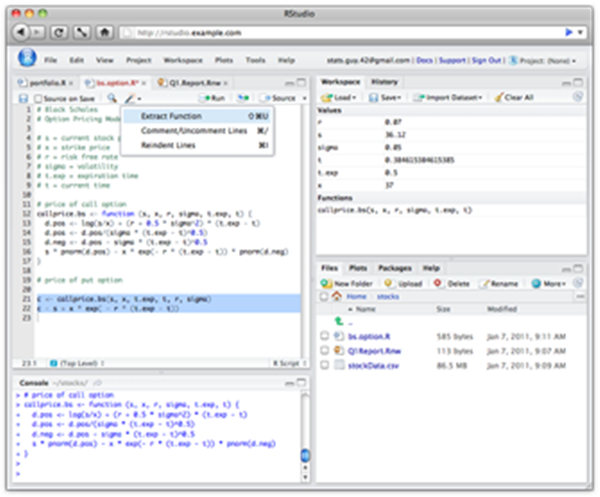This screenshot has width=600, height=497.
Task: Click the callprice.bs function entry
Action: click(x=395, y=210)
